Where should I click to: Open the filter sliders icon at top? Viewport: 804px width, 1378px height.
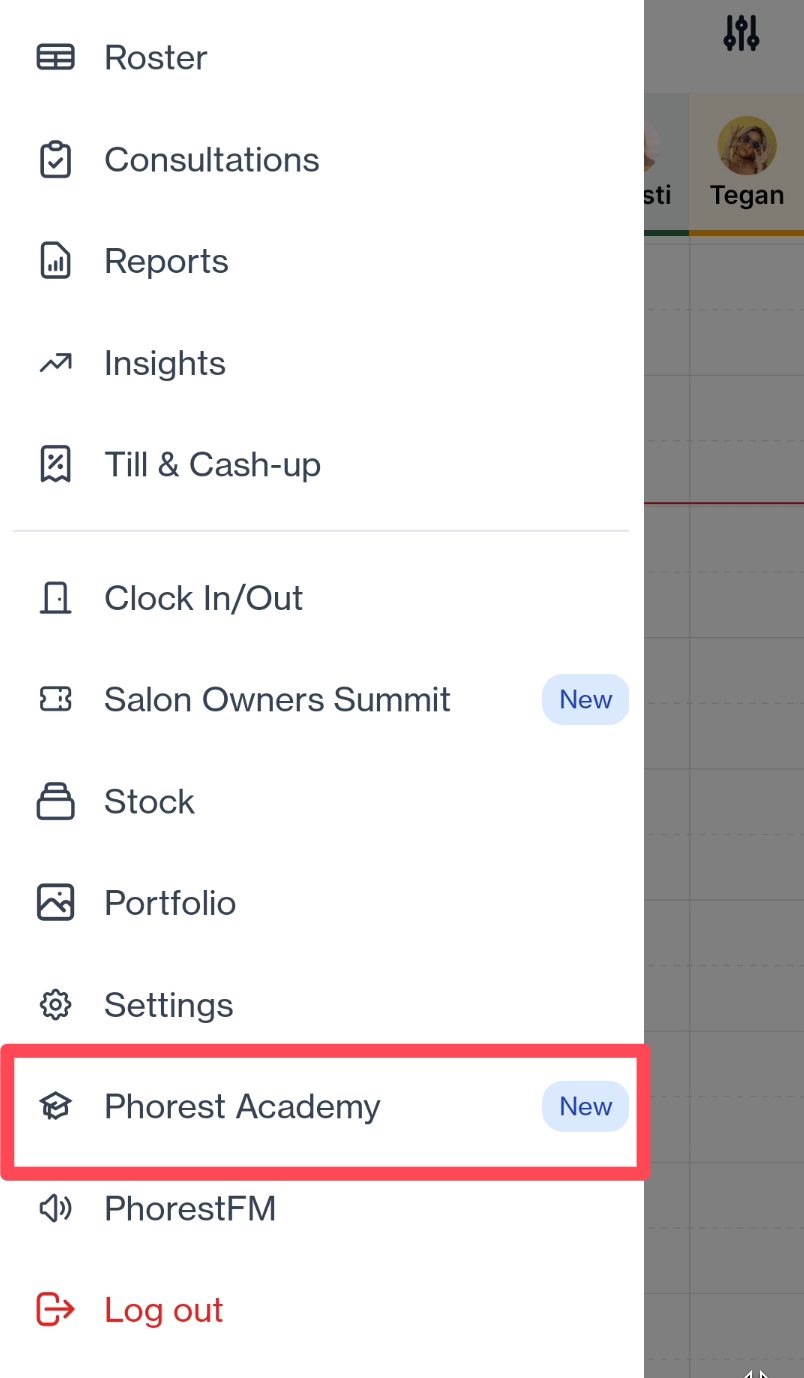[x=741, y=33]
